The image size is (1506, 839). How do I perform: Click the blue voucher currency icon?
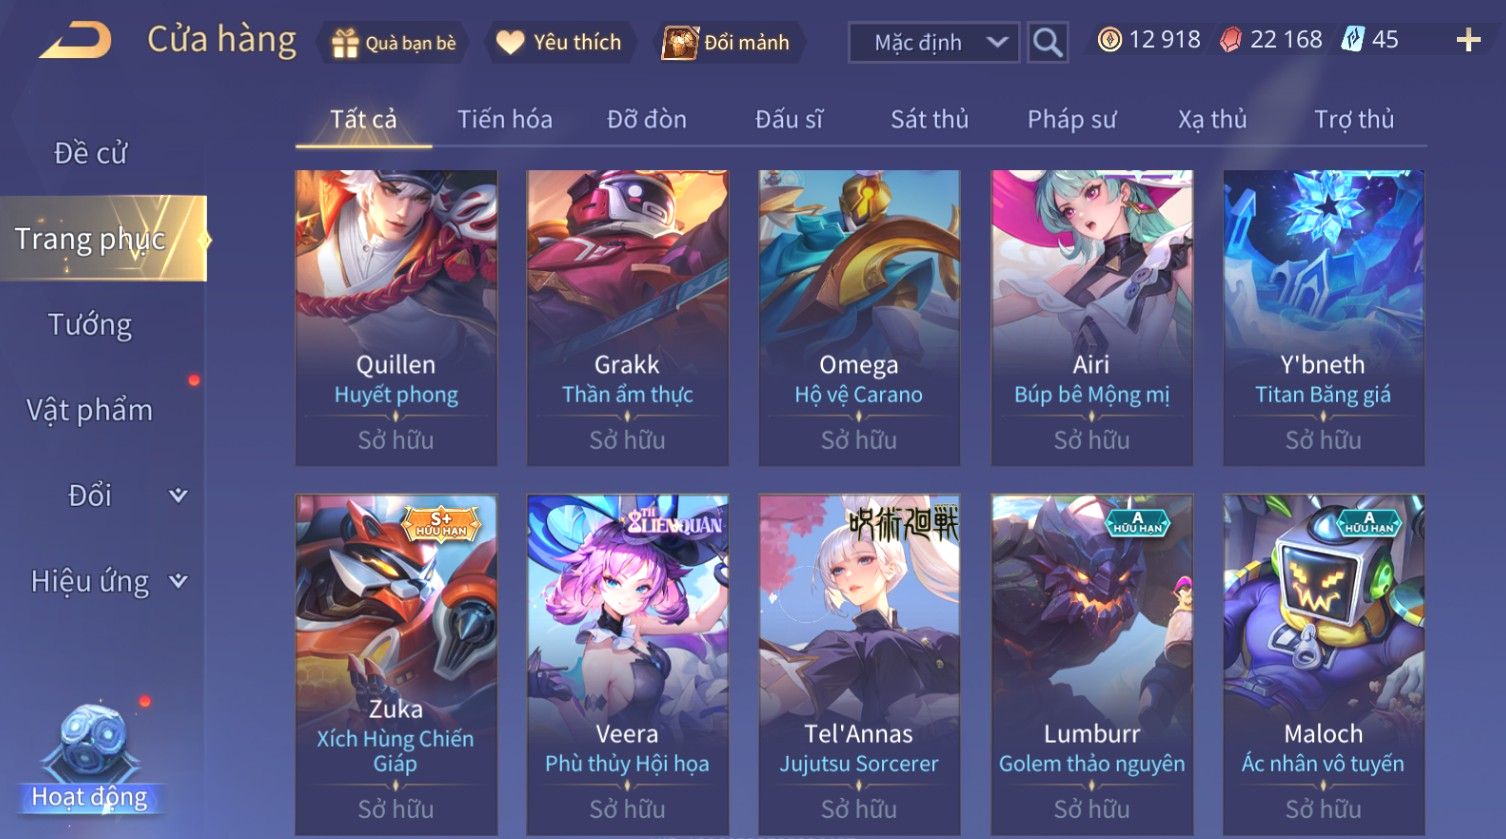point(1353,40)
